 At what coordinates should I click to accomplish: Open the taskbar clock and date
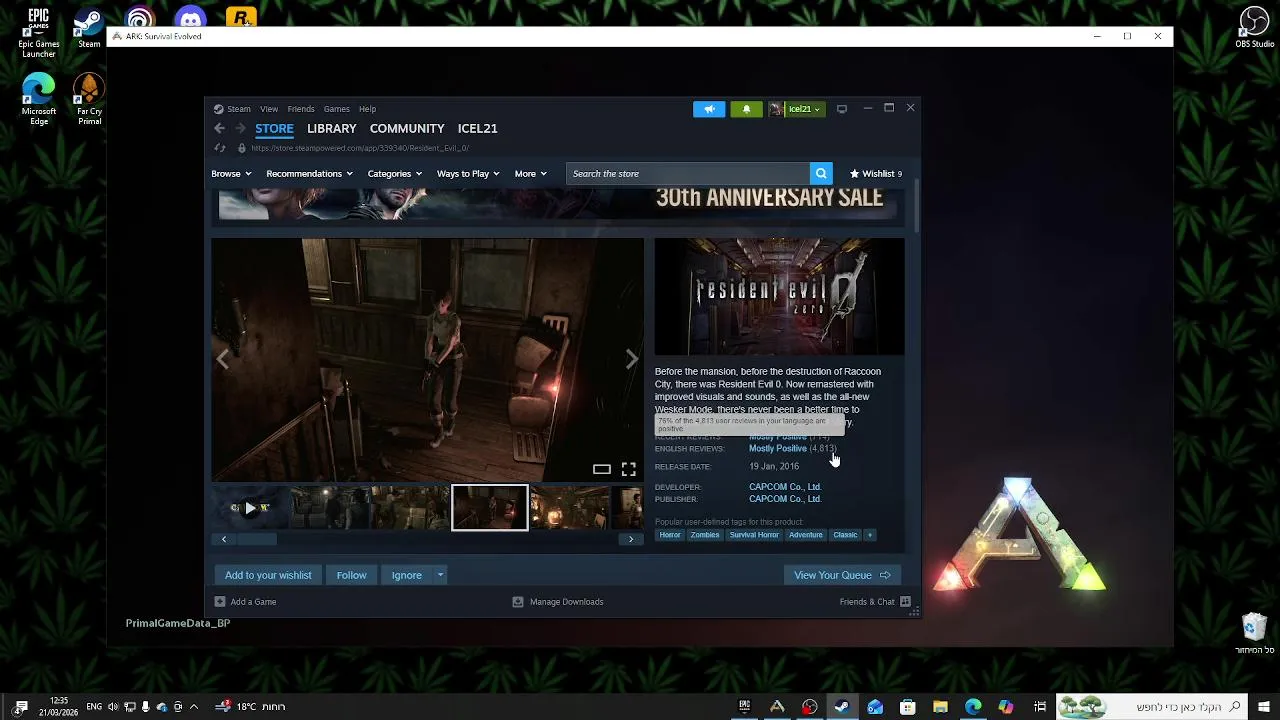pyautogui.click(x=59, y=707)
